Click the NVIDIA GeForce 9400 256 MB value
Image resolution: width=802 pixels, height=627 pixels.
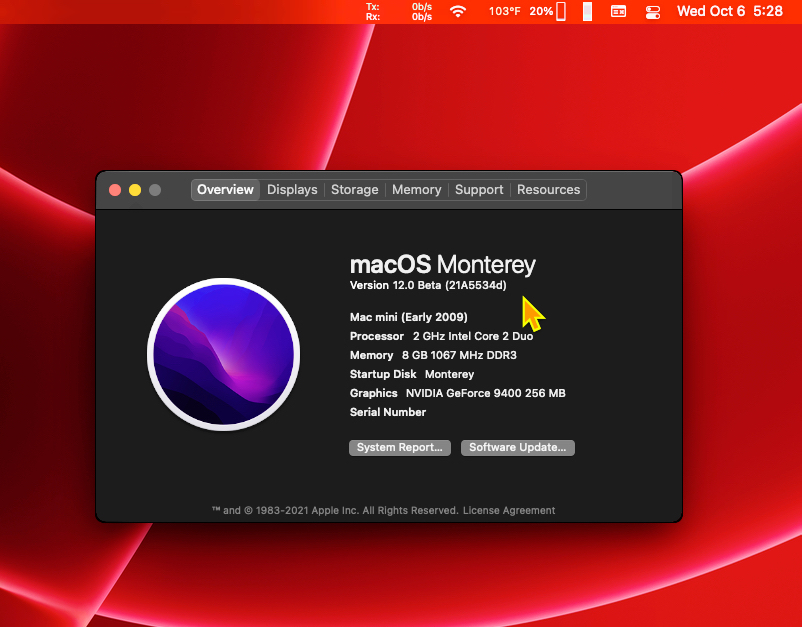coord(486,393)
